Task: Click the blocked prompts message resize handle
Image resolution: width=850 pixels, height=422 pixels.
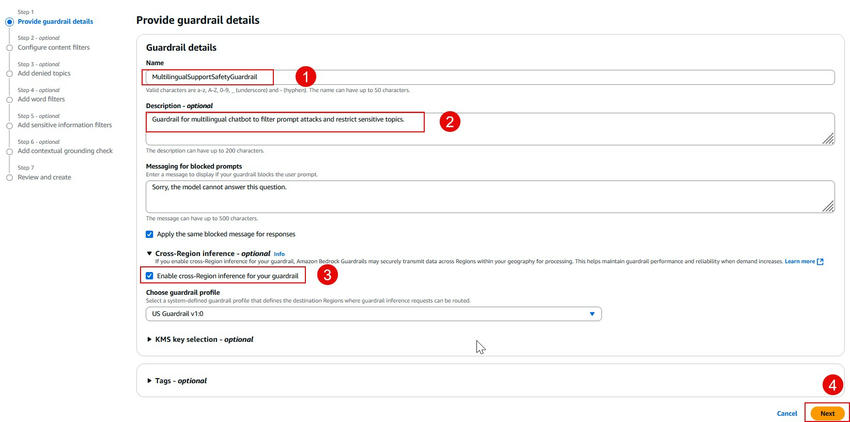Action: click(x=828, y=207)
